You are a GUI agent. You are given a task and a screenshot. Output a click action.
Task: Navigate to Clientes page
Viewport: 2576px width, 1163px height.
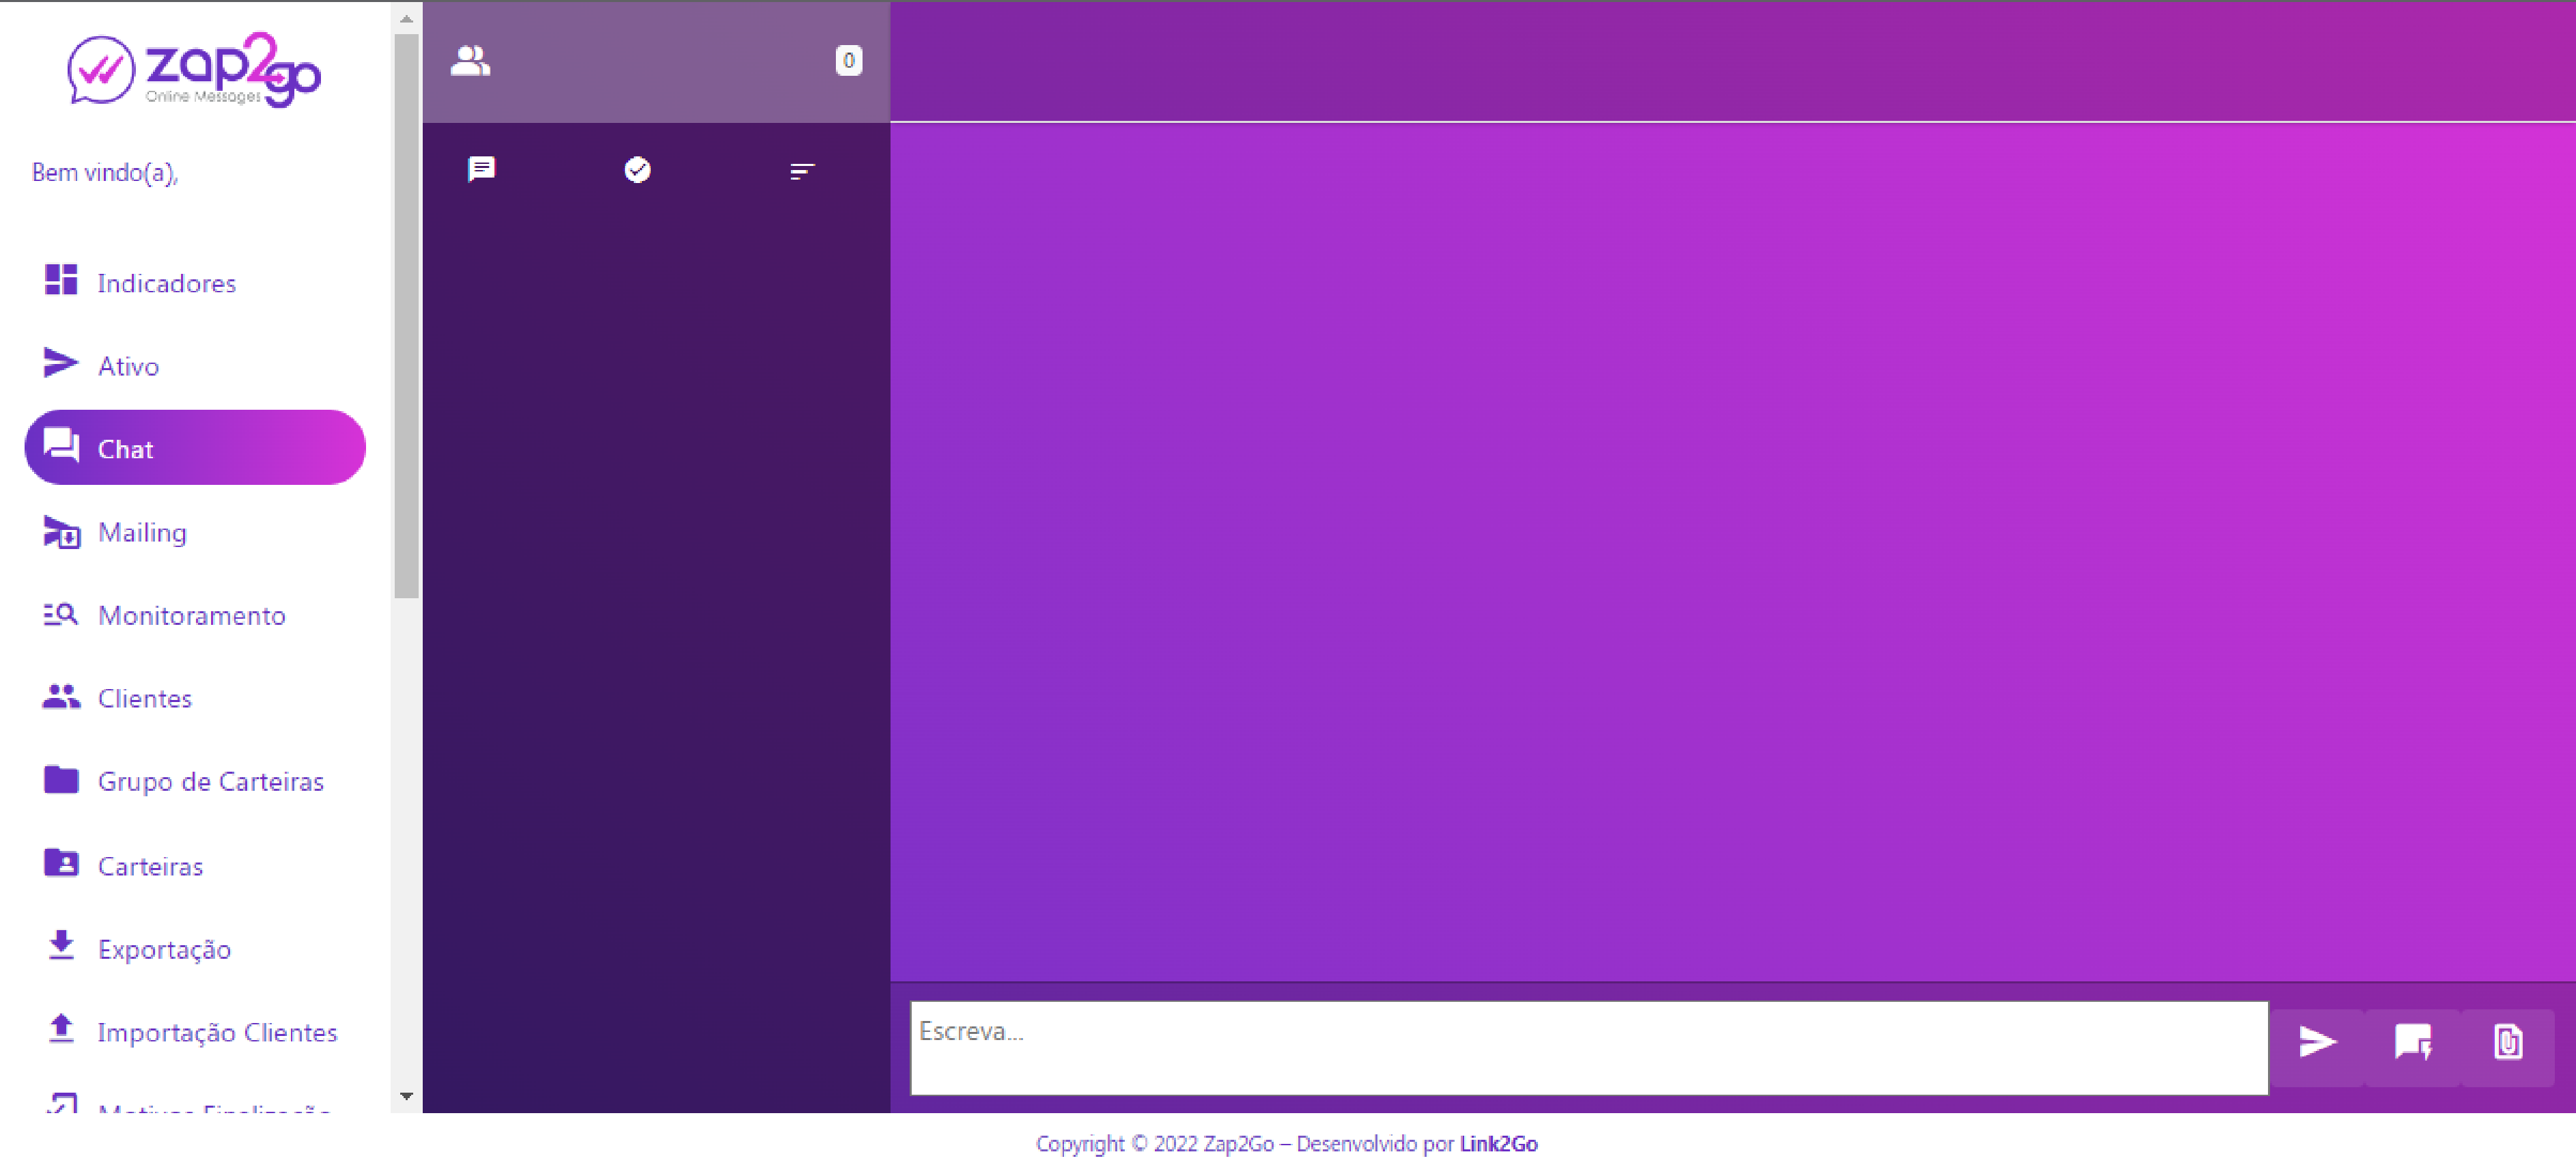144,698
